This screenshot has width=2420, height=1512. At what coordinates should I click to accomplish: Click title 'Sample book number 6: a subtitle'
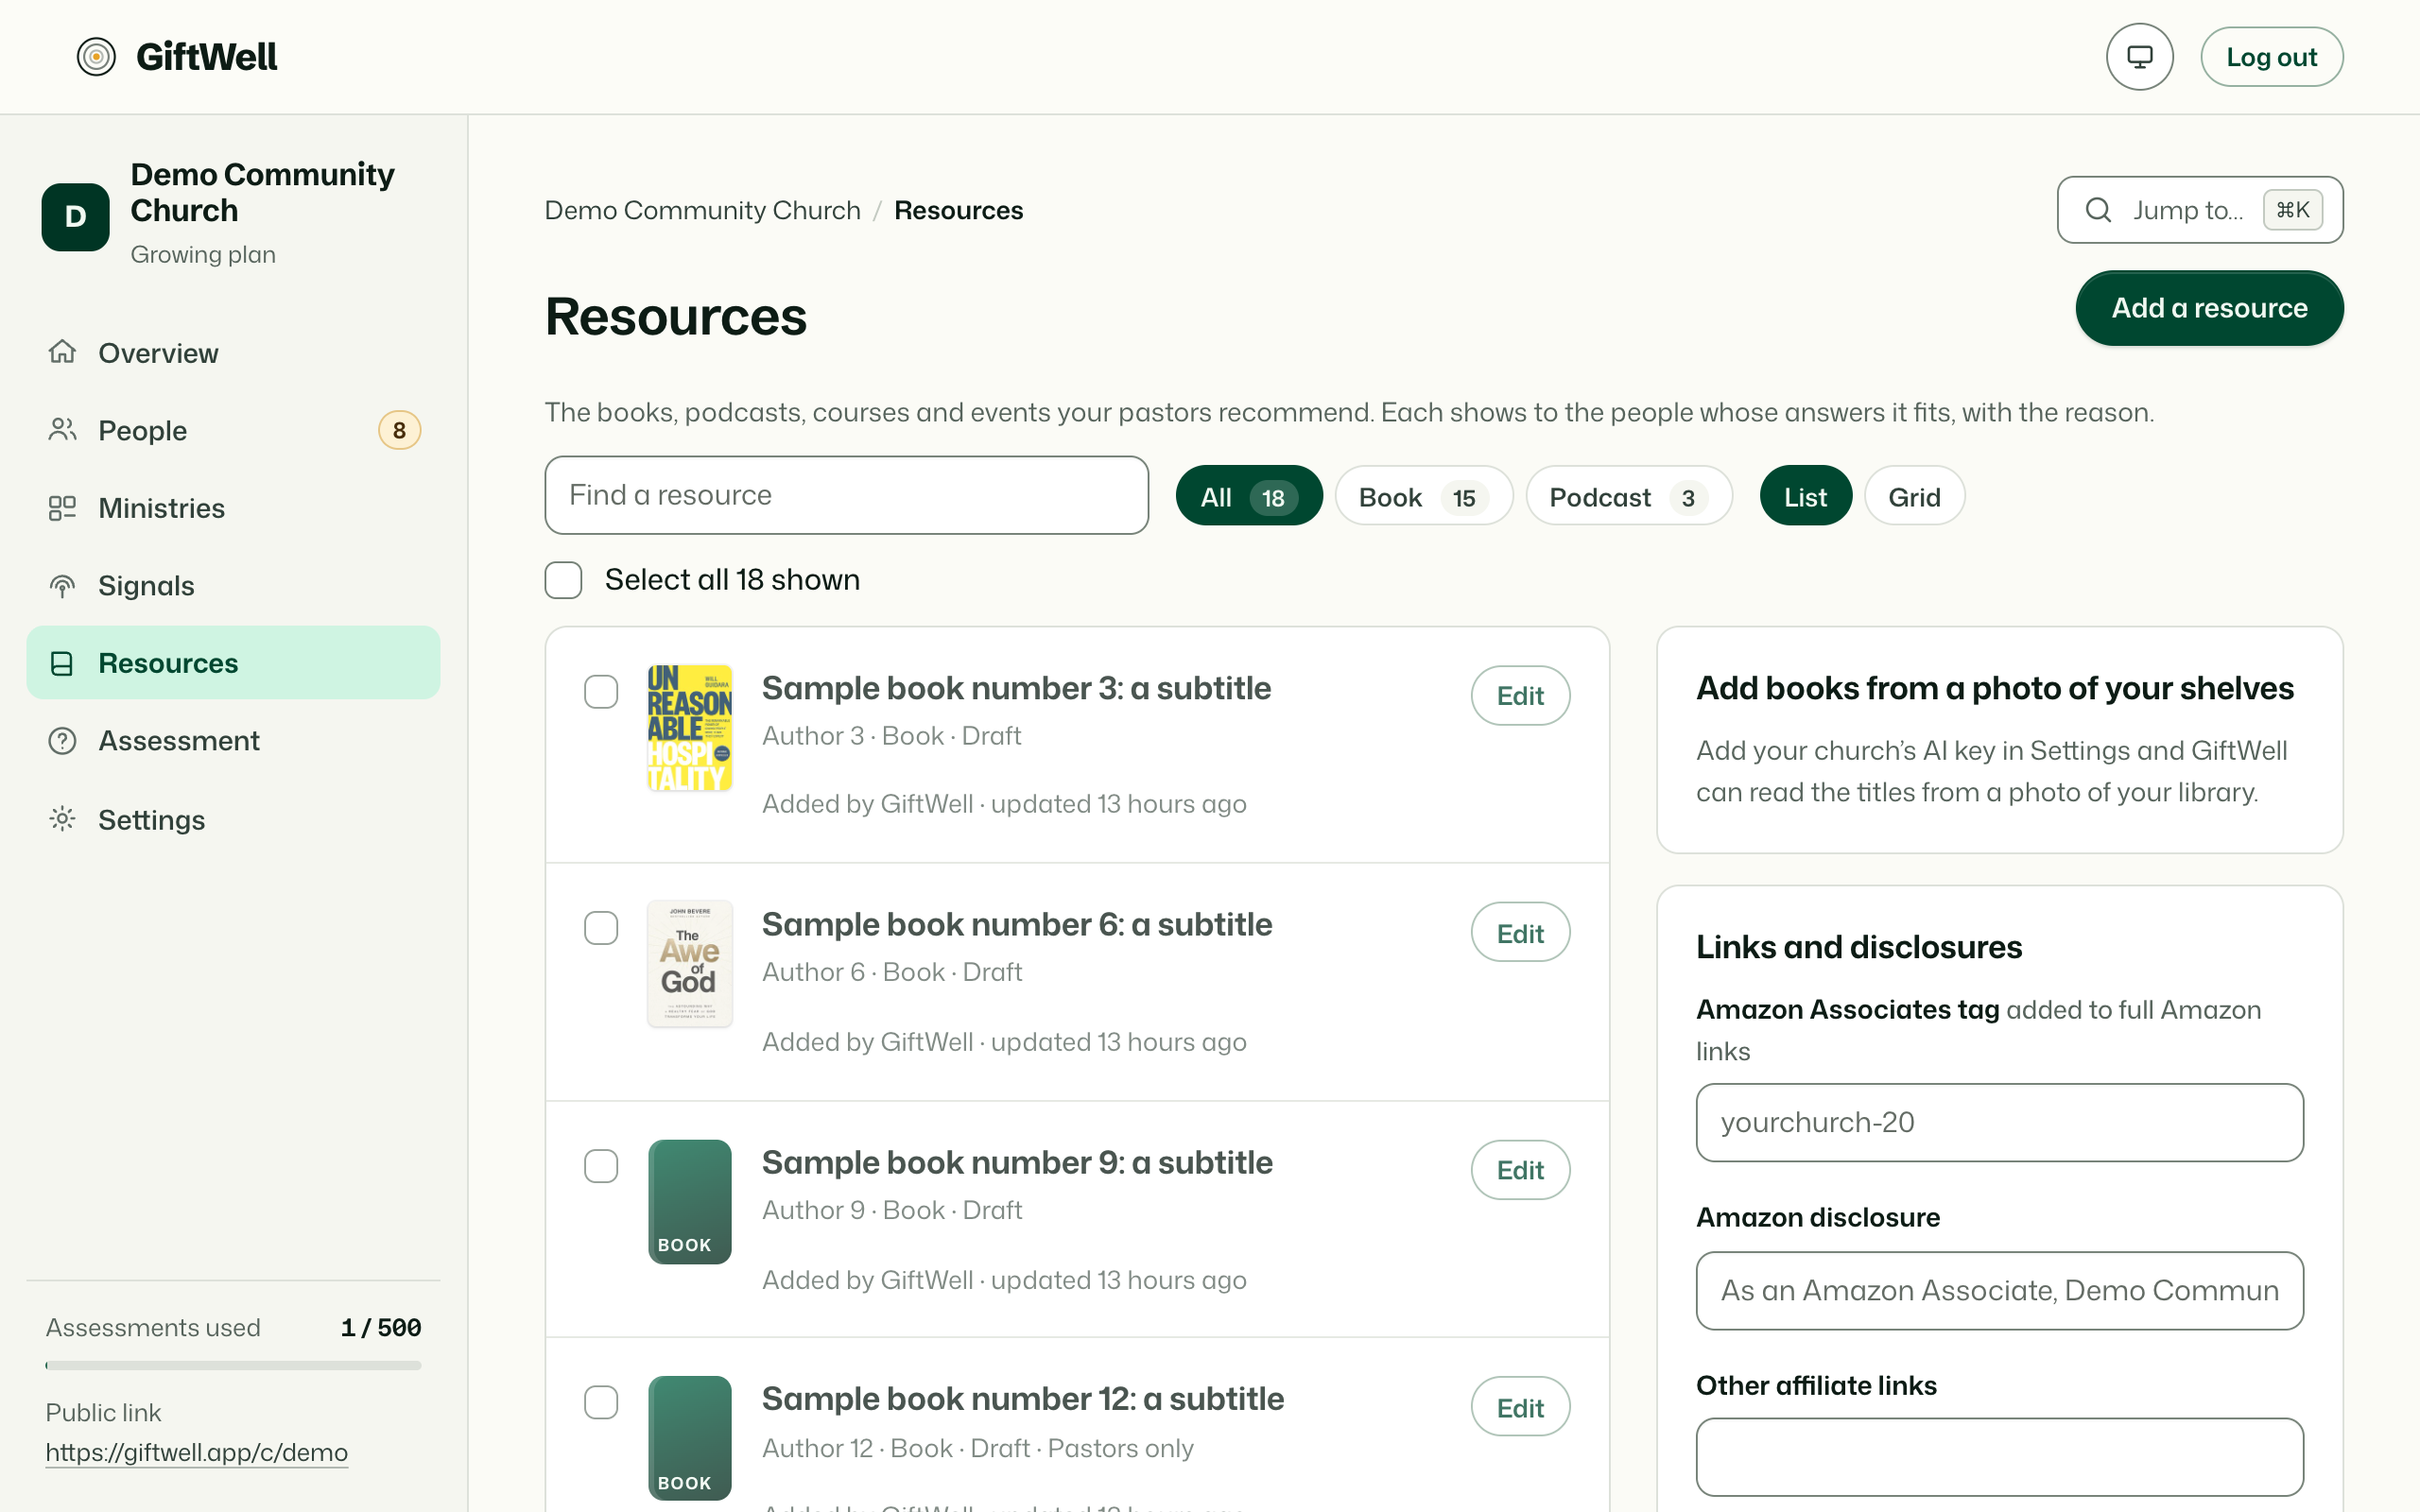tap(1017, 924)
